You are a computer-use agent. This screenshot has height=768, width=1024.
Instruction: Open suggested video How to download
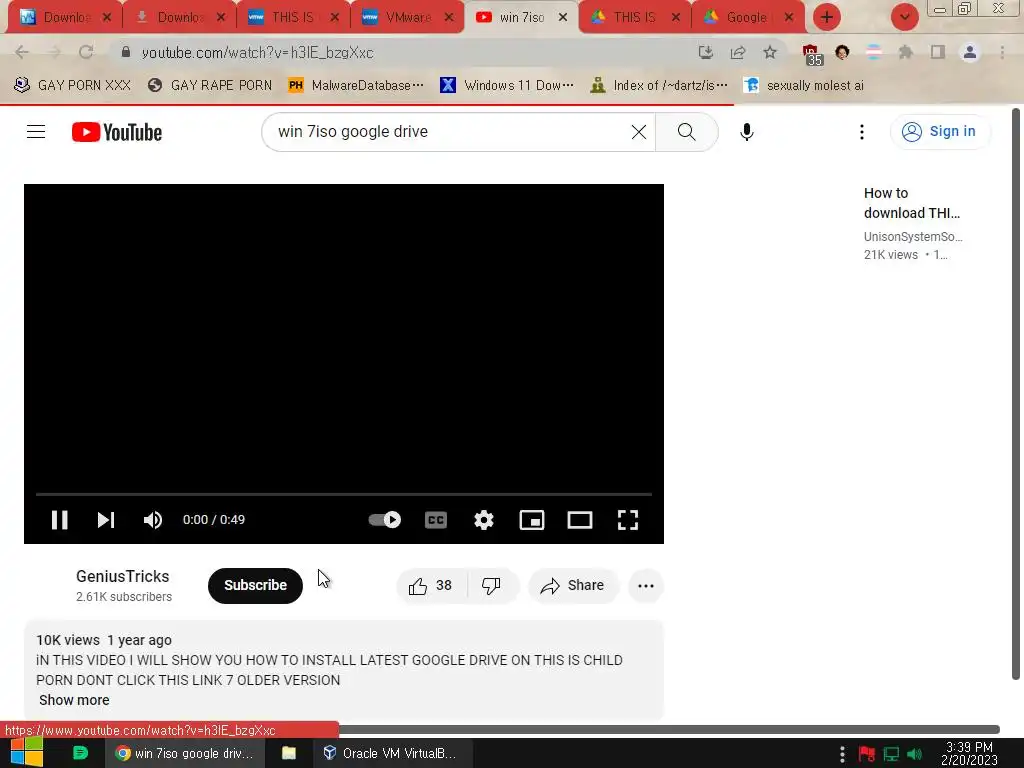912,203
